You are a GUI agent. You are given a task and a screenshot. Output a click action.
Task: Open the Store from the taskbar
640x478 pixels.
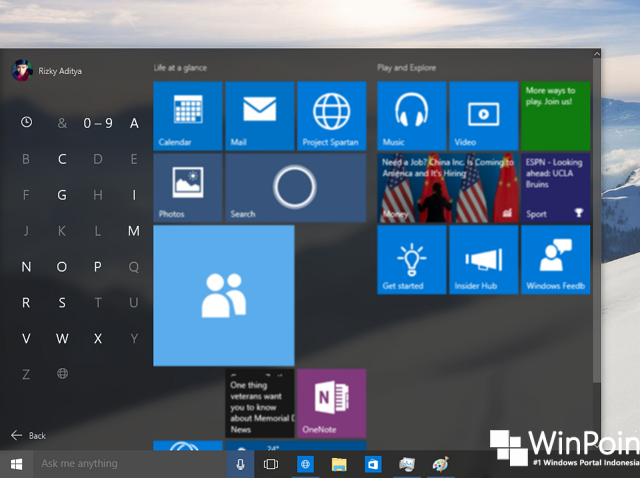click(x=373, y=464)
